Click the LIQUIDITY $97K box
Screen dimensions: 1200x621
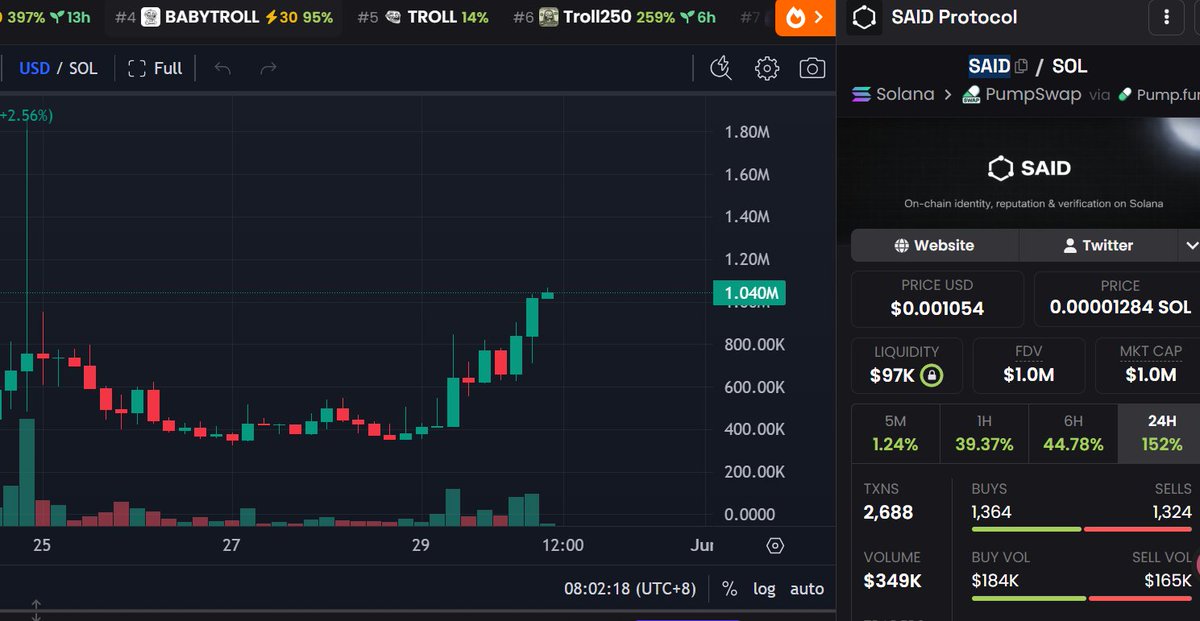tap(907, 365)
